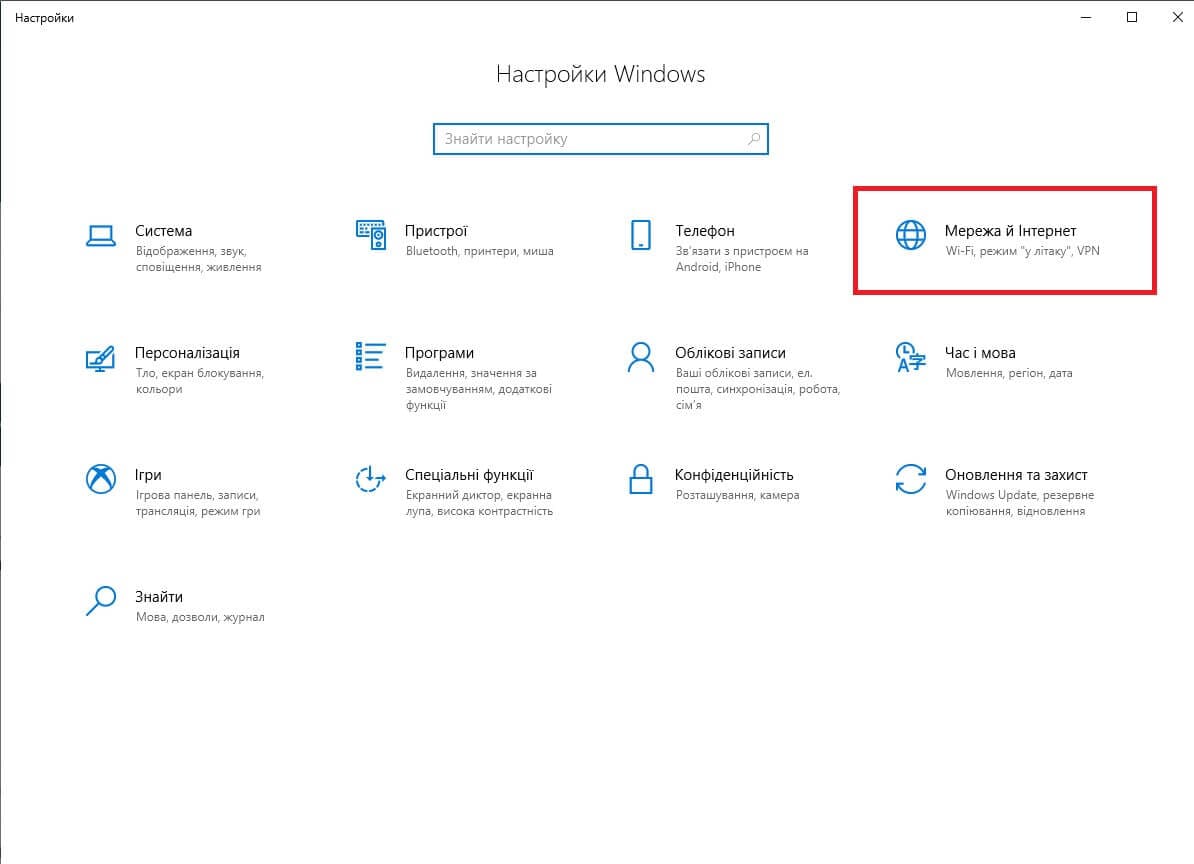
Task: Open the Система laptop icon
Action: click(101, 236)
